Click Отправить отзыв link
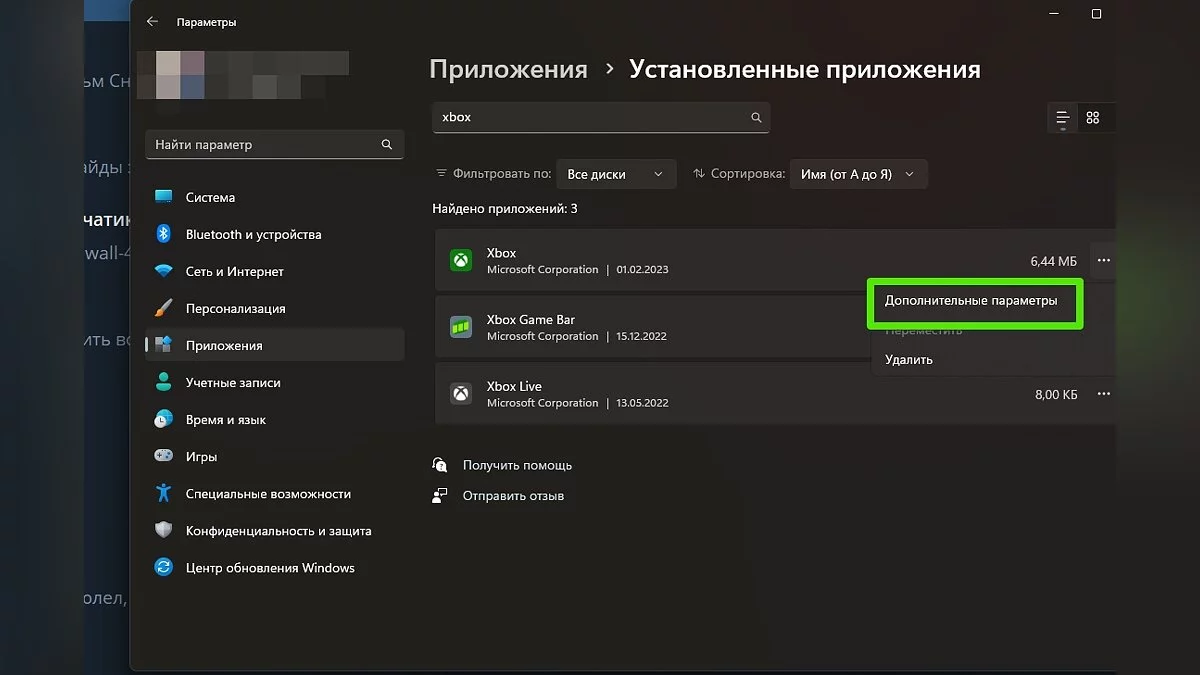 pyautogui.click(x=513, y=496)
